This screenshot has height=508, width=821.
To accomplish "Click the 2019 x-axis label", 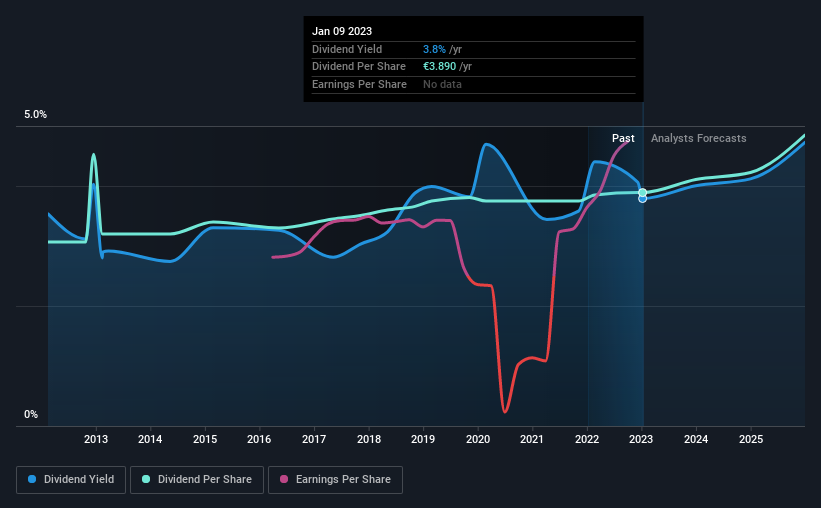I will [423, 439].
